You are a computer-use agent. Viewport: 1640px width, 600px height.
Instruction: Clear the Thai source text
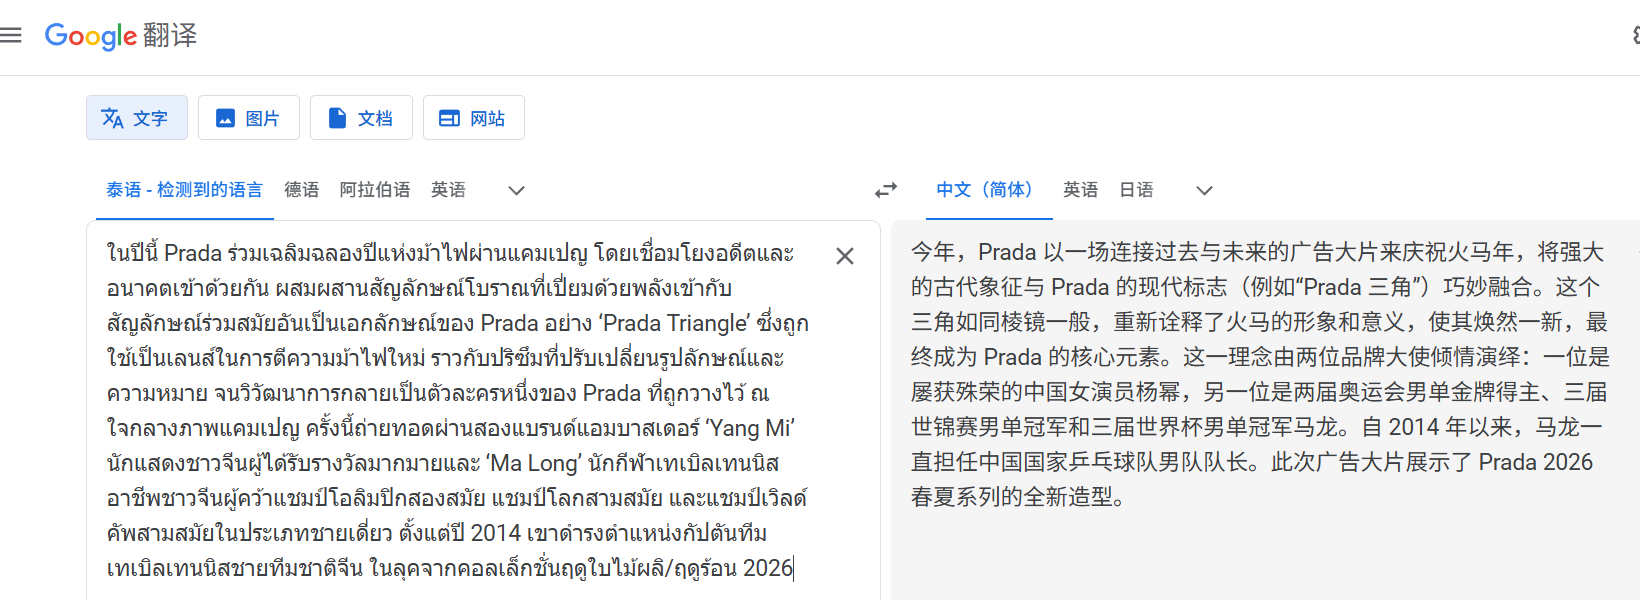[x=845, y=256]
